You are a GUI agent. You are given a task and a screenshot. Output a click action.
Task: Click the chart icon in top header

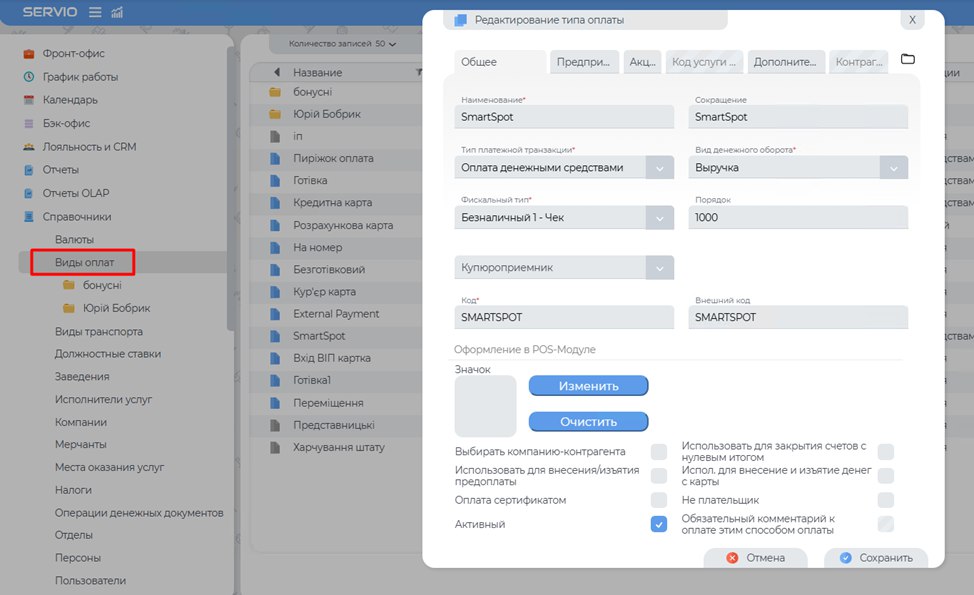tap(117, 12)
